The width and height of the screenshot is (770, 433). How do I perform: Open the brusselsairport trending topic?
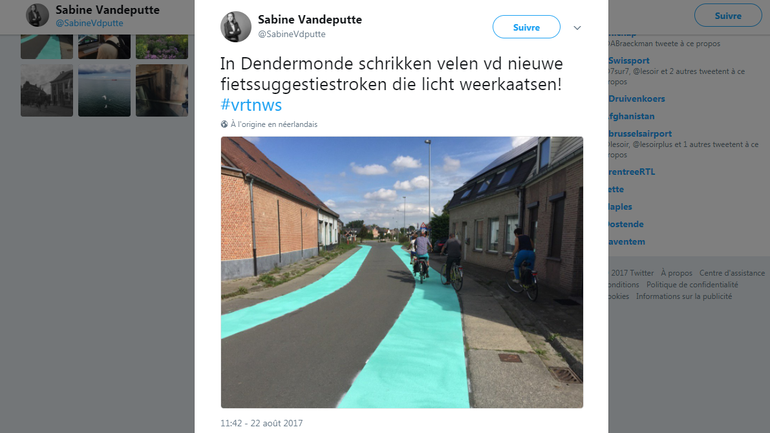640,134
